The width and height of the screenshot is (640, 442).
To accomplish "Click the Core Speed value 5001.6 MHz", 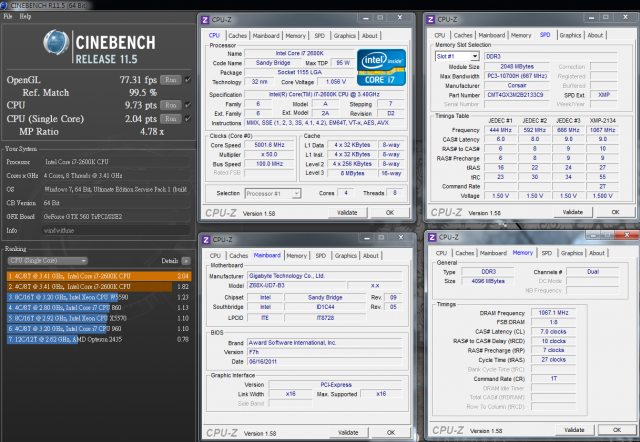I will [x=269, y=145].
